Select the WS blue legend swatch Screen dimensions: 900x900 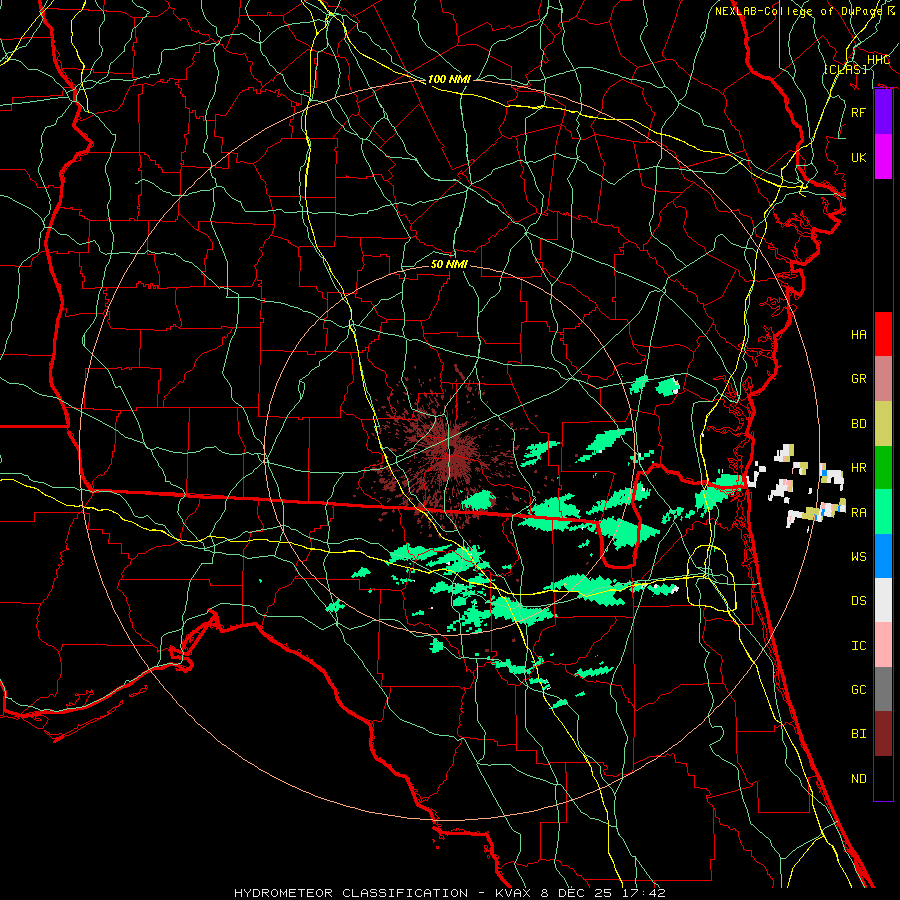tap(883, 556)
